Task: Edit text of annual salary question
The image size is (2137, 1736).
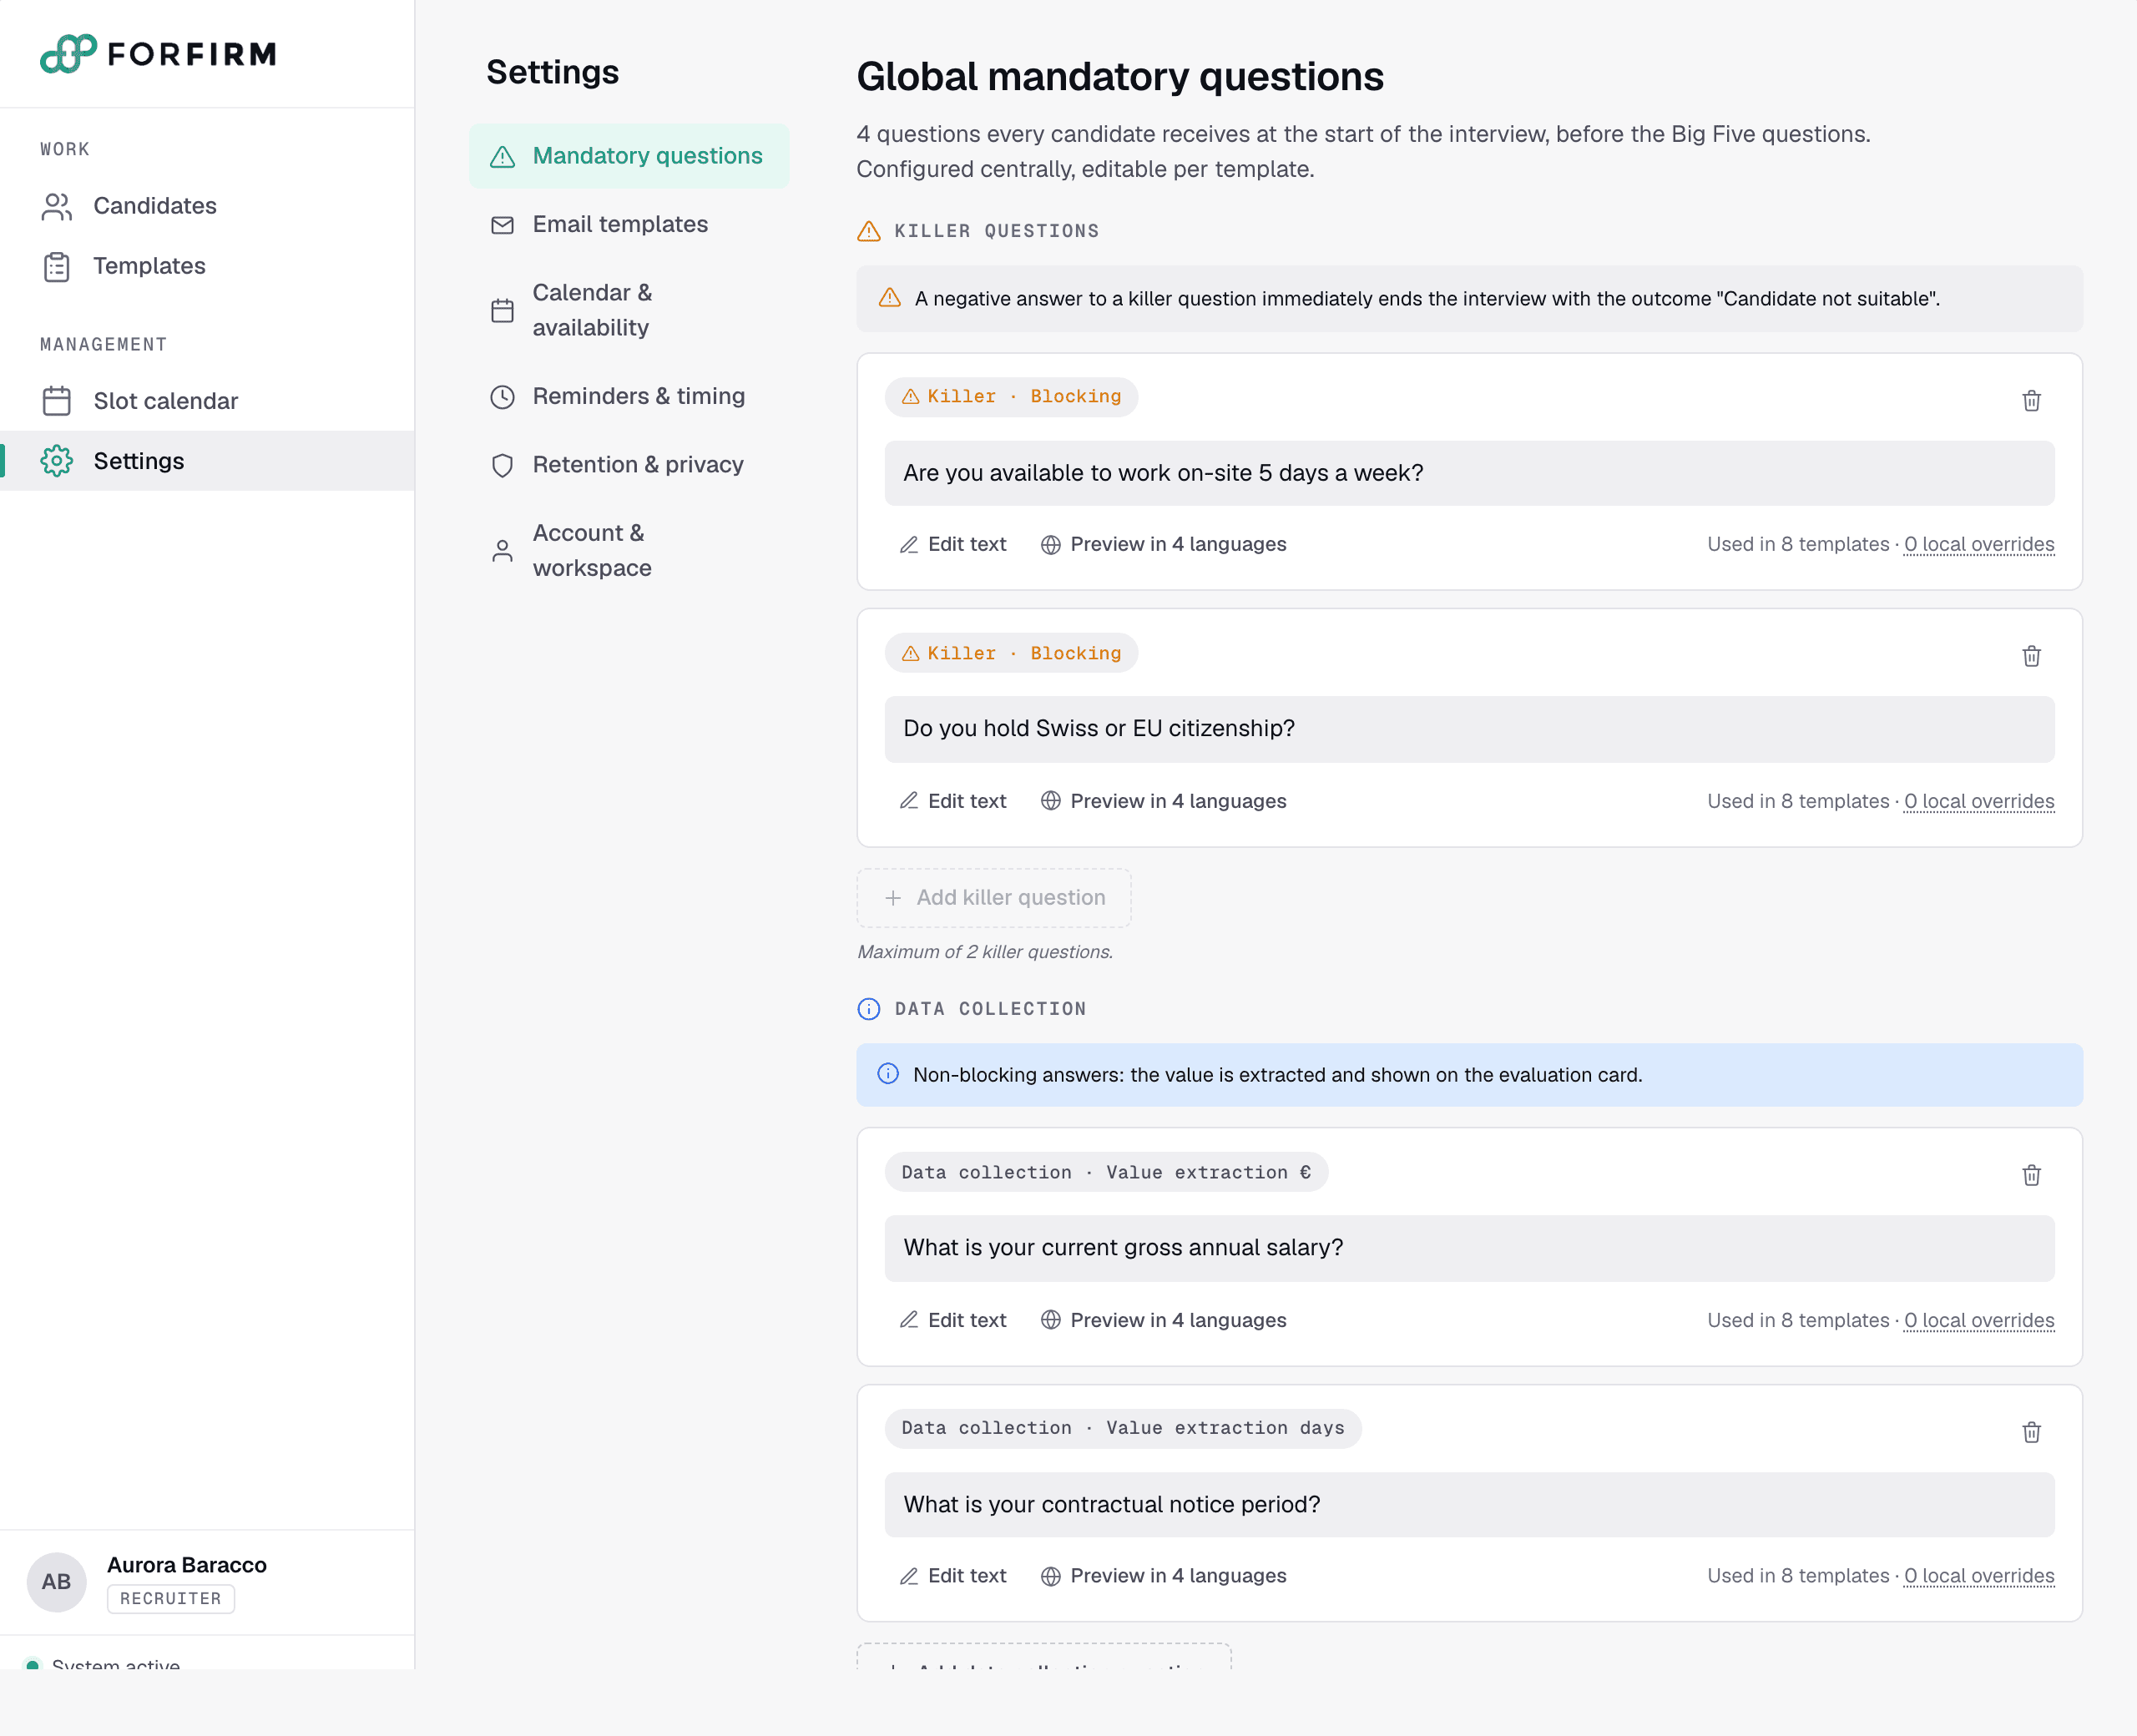Action: (x=953, y=1320)
